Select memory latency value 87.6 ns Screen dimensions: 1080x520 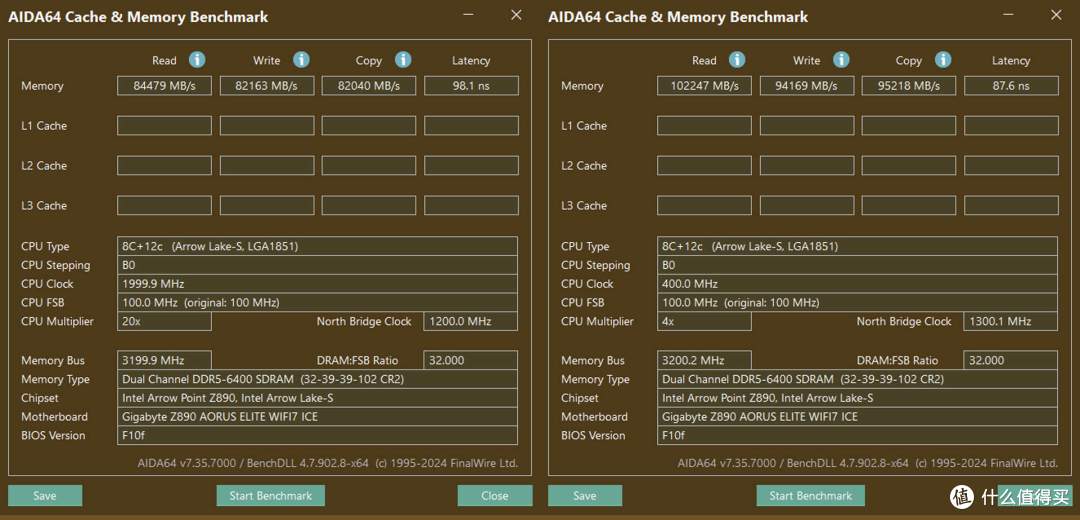(1011, 86)
